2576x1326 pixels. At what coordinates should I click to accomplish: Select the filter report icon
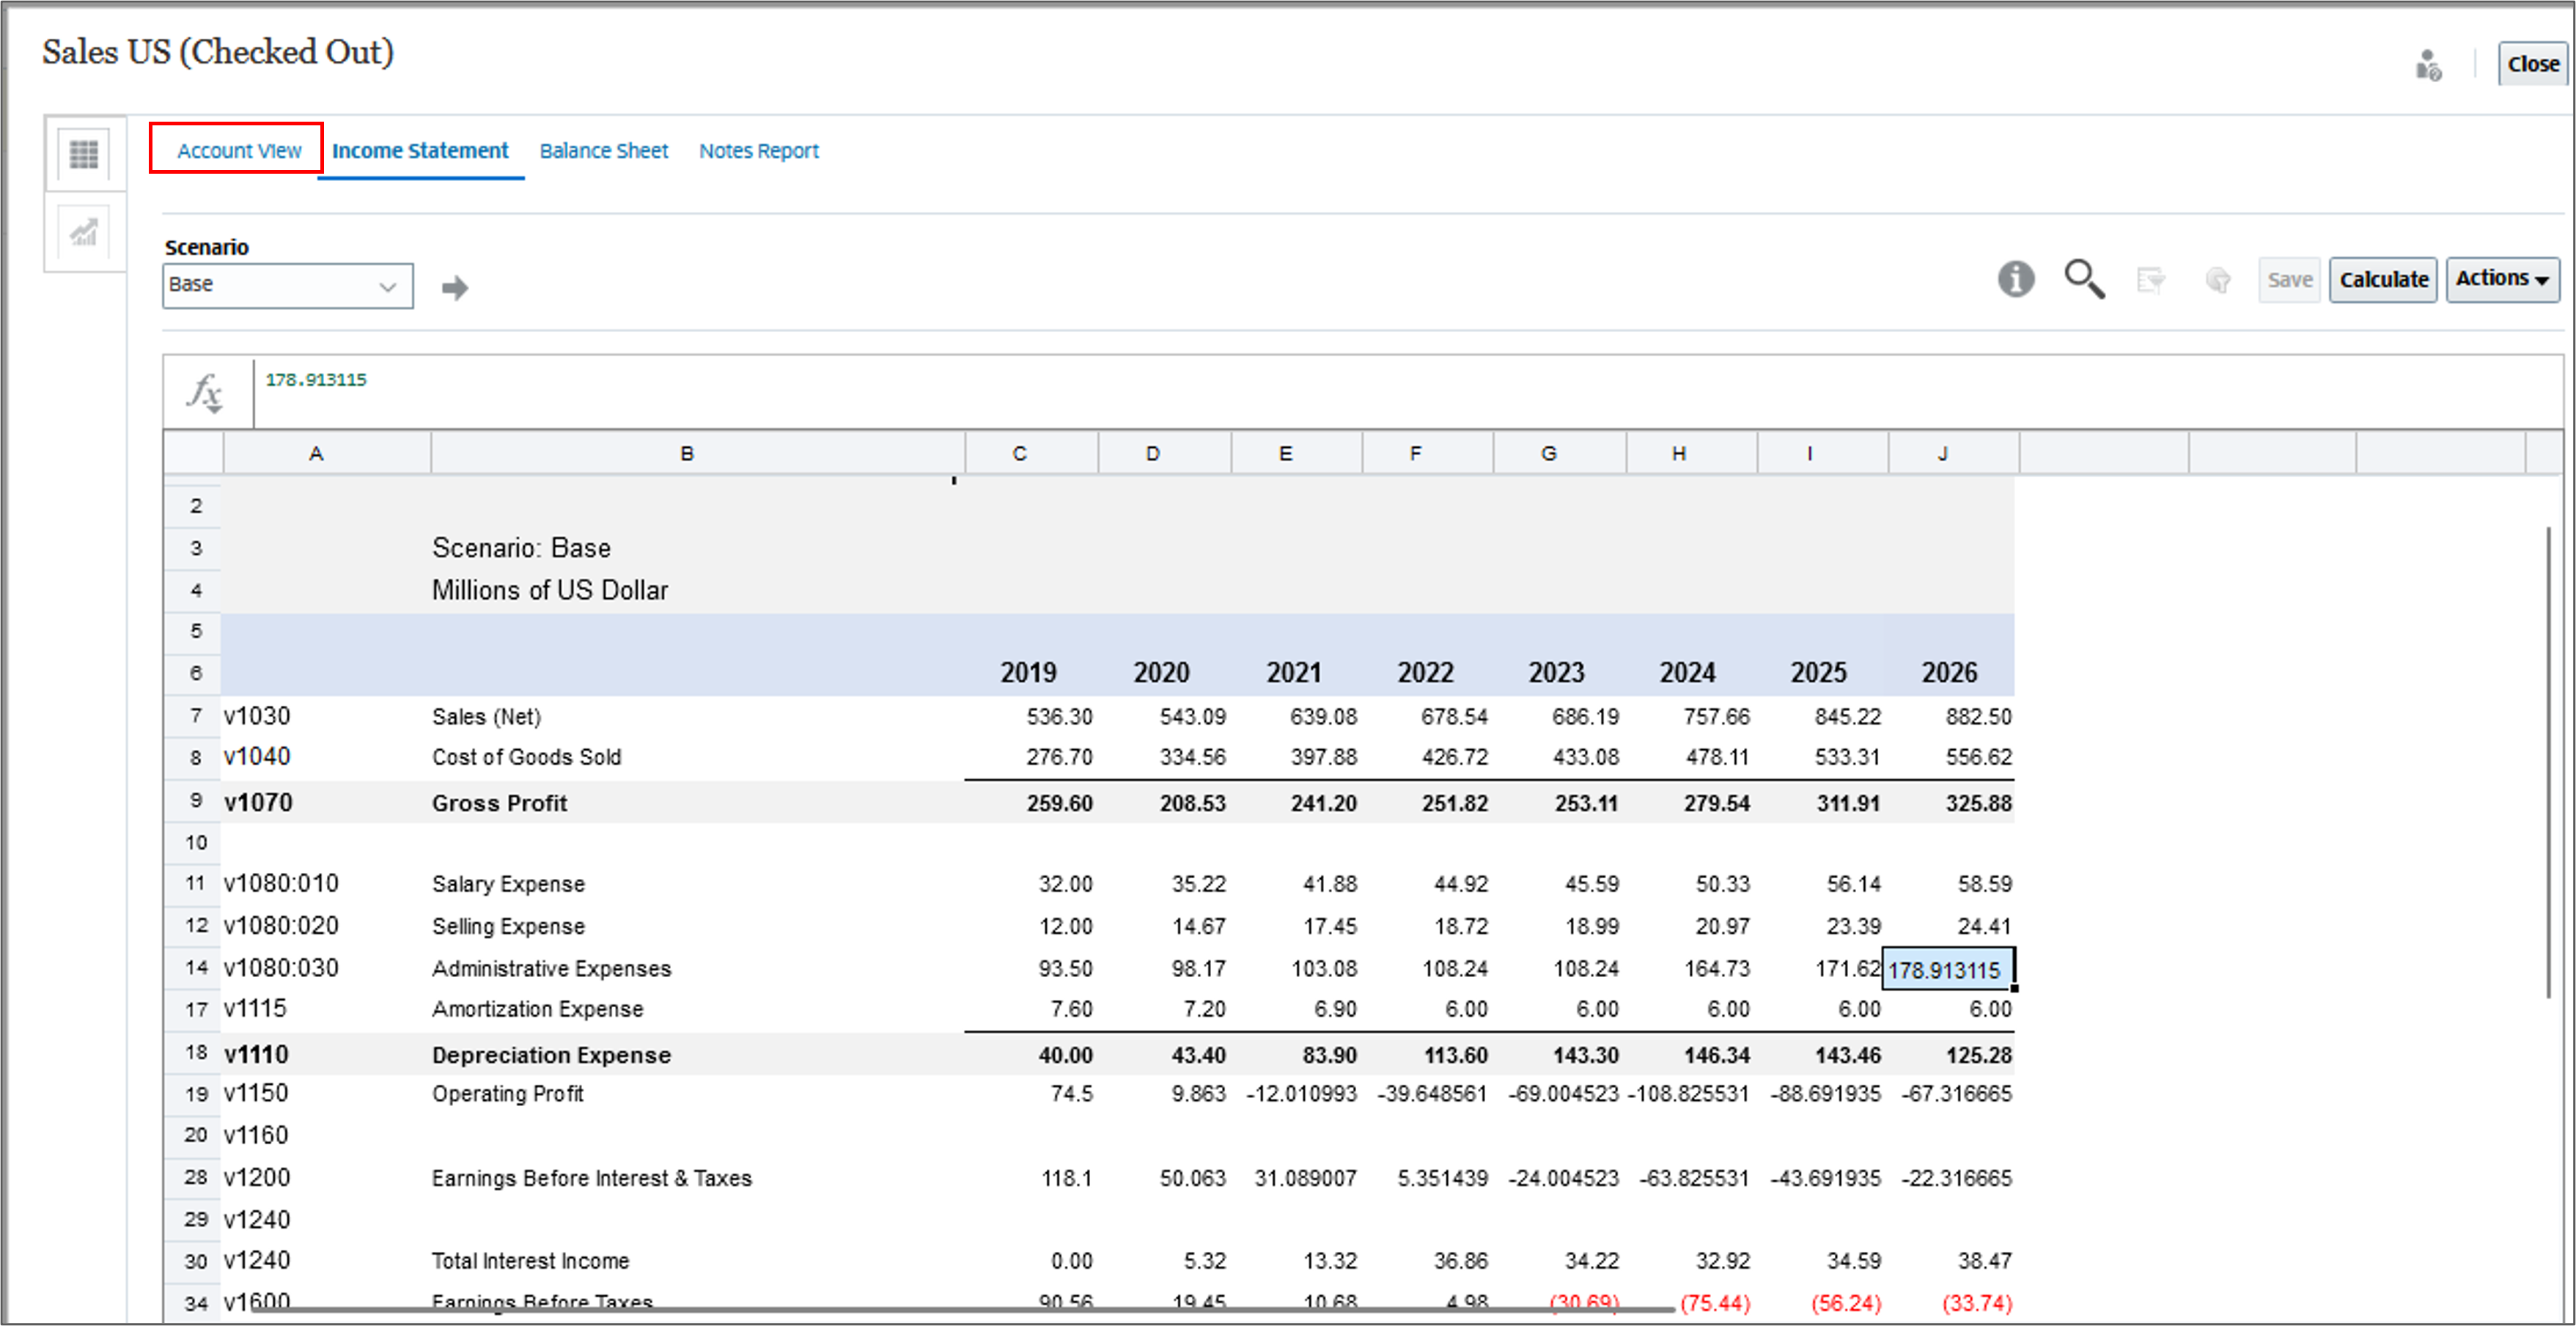[2152, 280]
